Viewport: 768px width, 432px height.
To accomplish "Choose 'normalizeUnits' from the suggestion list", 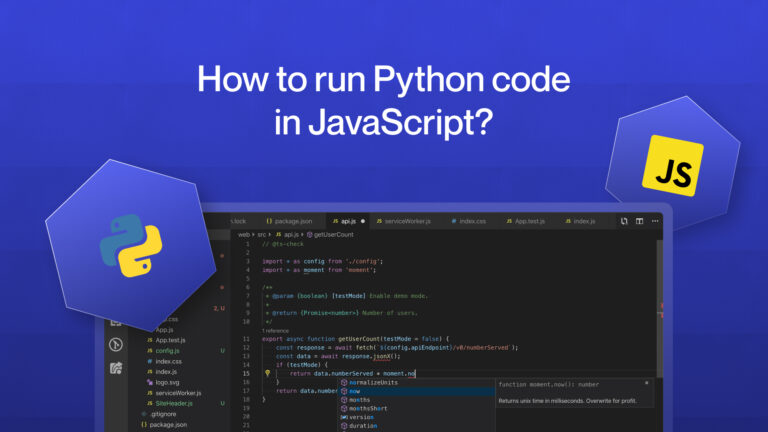I will [373, 382].
